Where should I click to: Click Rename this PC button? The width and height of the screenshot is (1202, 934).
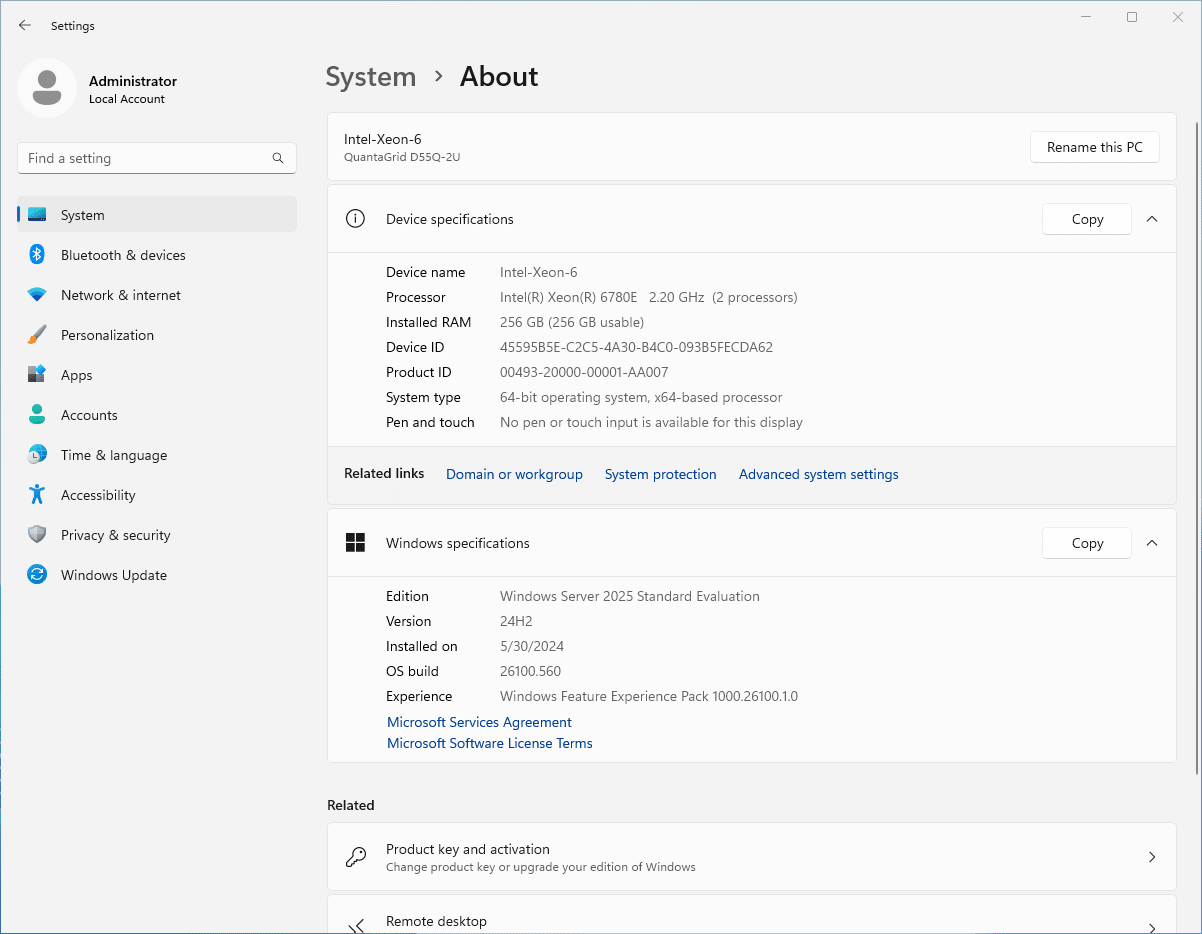[x=1095, y=147]
